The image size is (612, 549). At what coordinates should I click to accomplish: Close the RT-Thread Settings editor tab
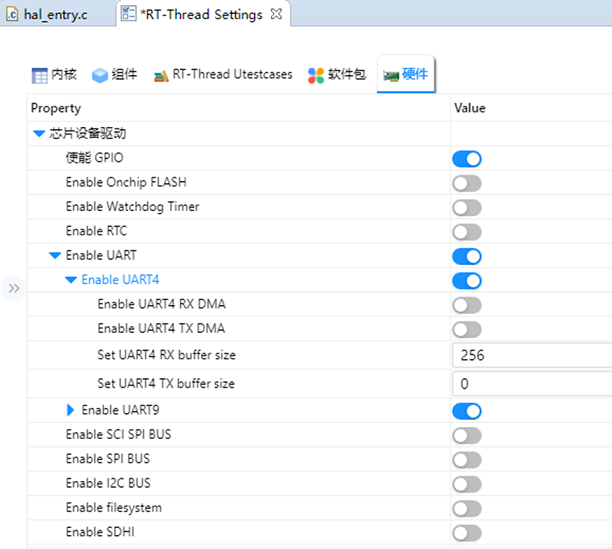(276, 14)
